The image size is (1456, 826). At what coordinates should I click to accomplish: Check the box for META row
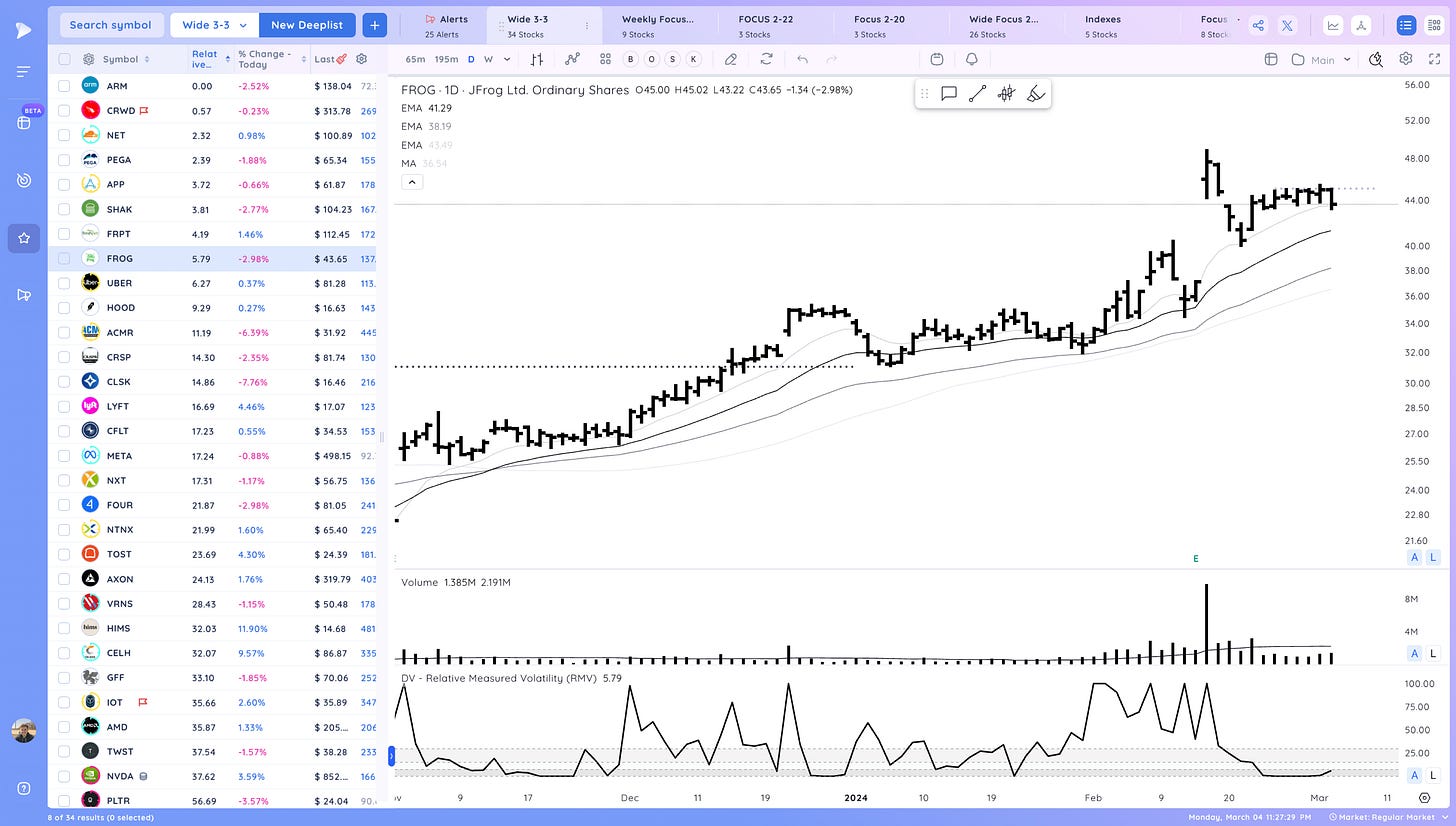tap(64, 455)
